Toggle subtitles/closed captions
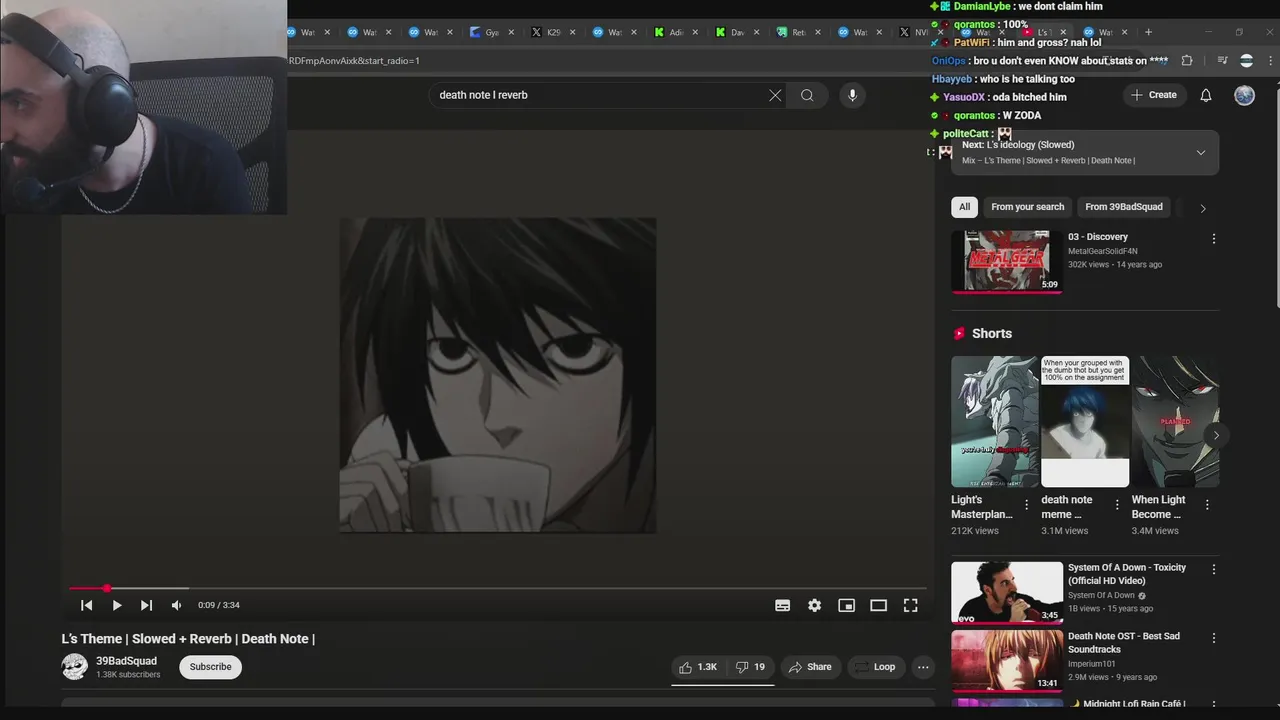This screenshot has width=1280, height=720. 783,605
